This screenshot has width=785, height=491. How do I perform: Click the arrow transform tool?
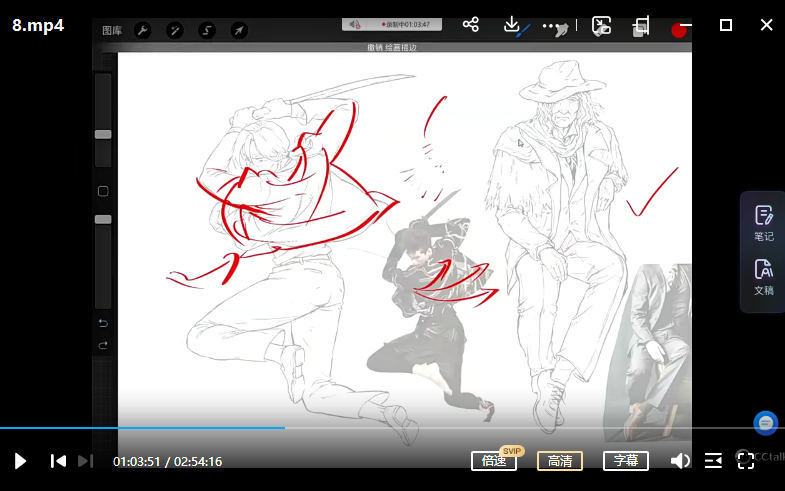tap(239, 31)
